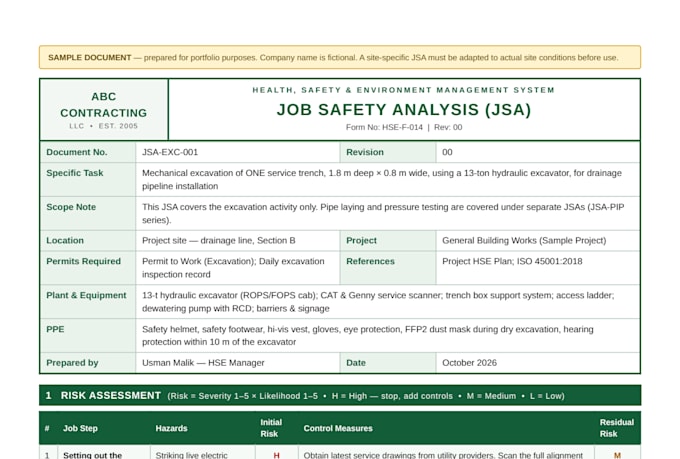Click the 'Revision' label cell

388,152
